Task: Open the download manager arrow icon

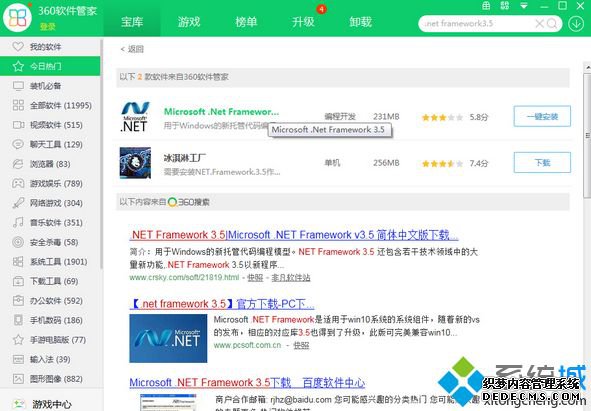Action: tap(576, 24)
